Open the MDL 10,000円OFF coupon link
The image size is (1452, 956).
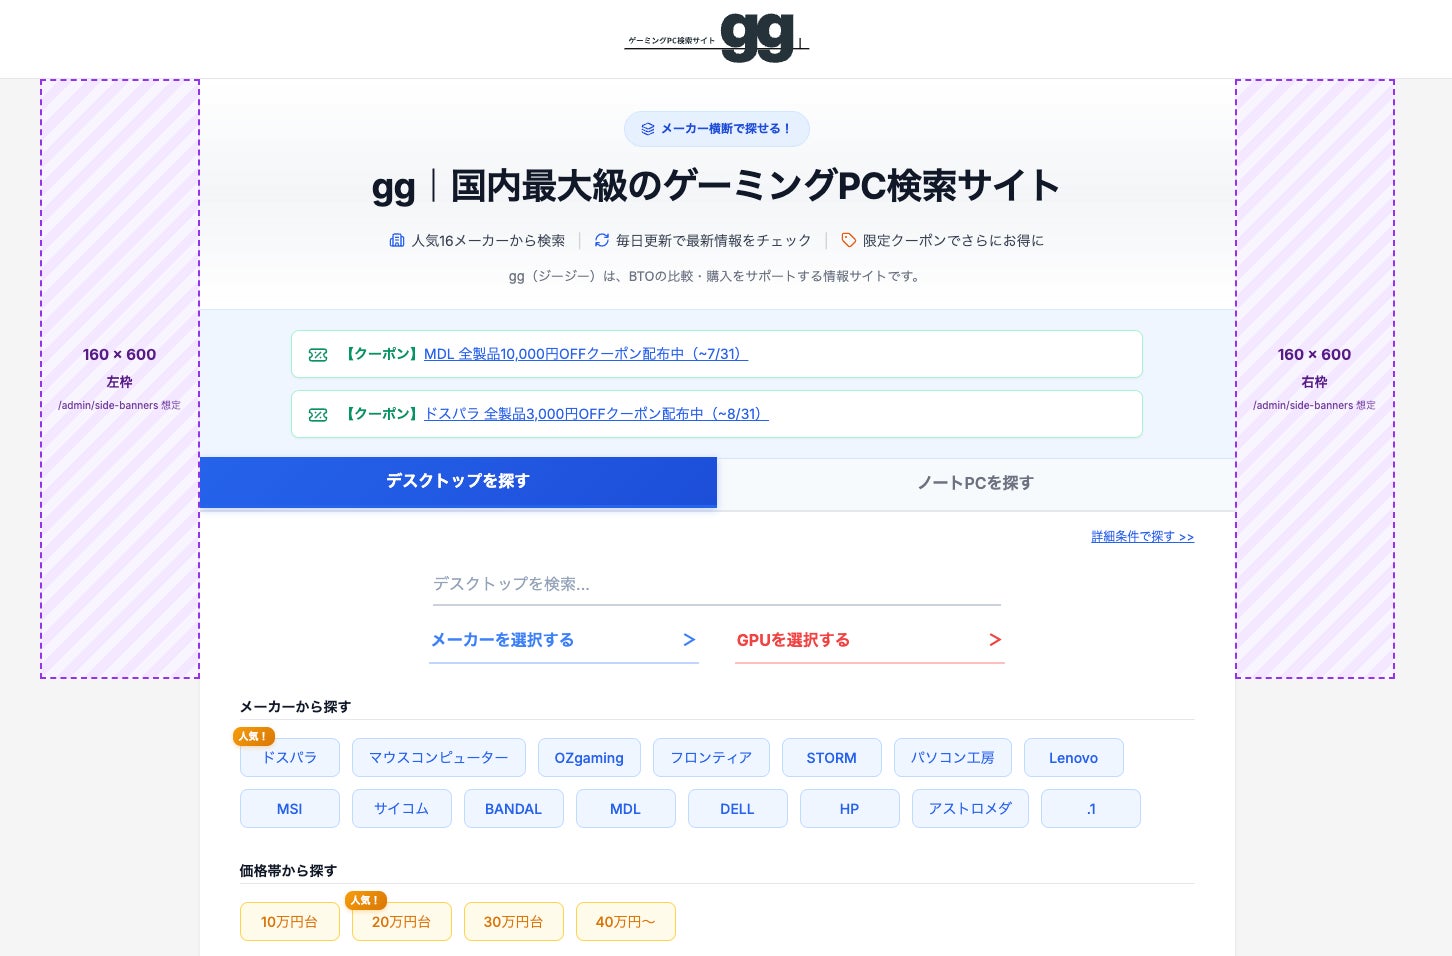tap(586, 354)
